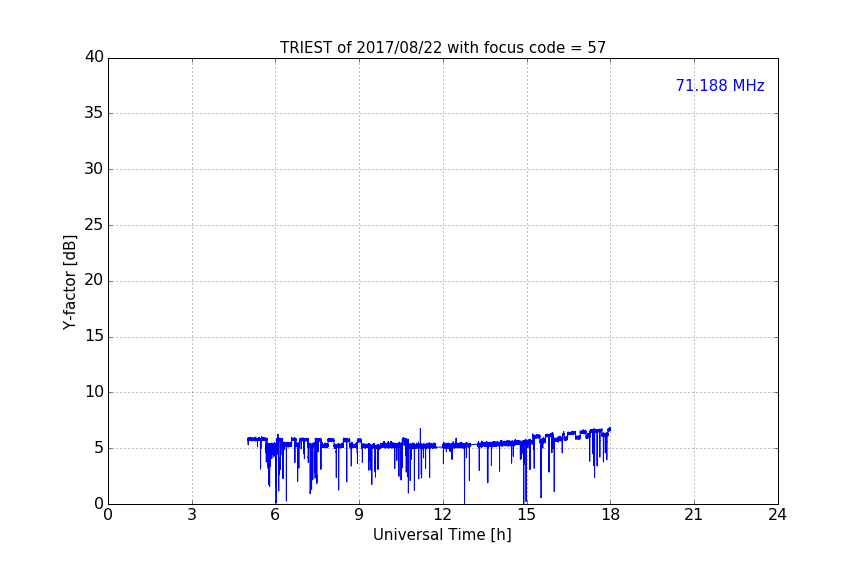Screen dimensions: 864x576
Task: Click the y-axis tick label 35
Action: click(94, 113)
